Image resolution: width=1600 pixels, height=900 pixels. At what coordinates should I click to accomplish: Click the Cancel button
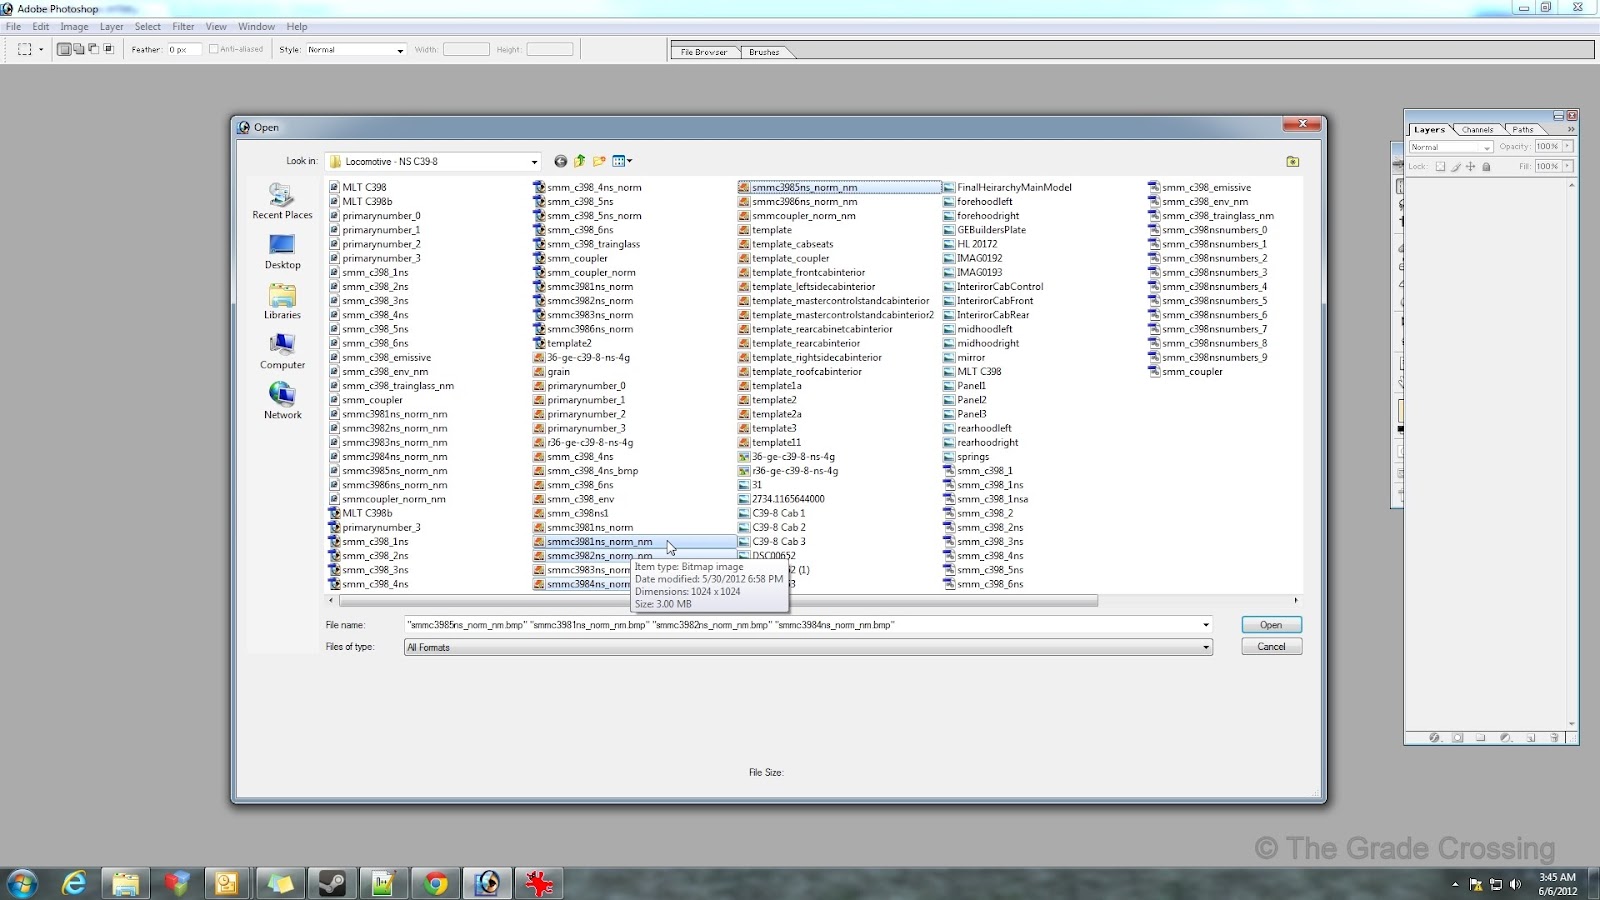click(x=1271, y=647)
